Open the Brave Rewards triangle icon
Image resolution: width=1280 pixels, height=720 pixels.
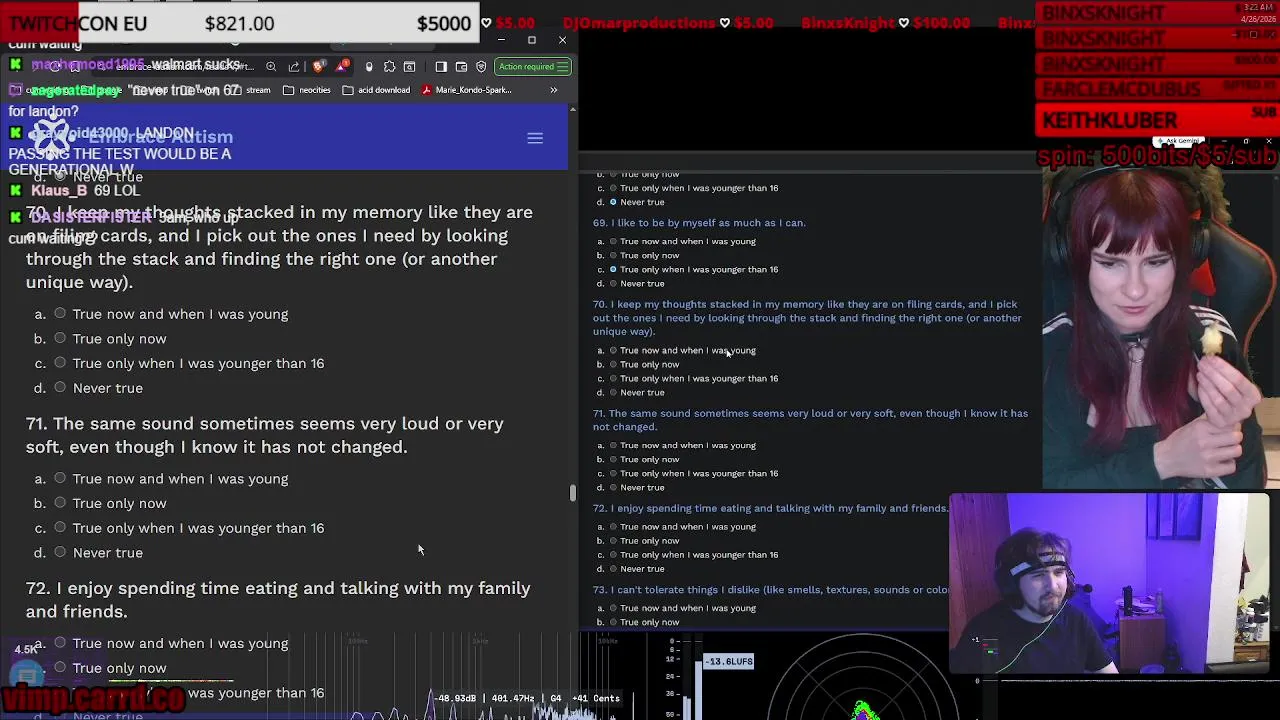pyautogui.click(x=343, y=67)
